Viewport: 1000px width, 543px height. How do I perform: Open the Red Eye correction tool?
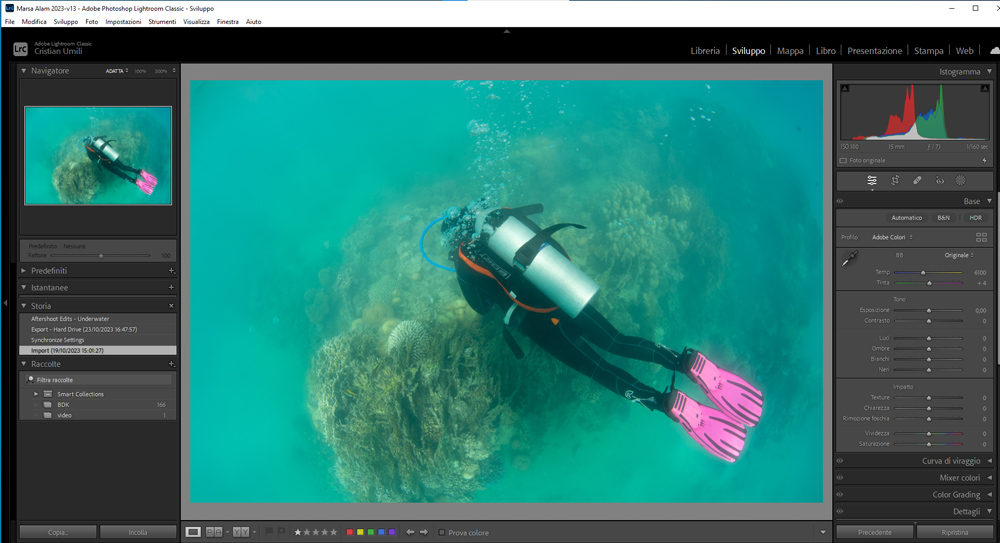[940, 181]
